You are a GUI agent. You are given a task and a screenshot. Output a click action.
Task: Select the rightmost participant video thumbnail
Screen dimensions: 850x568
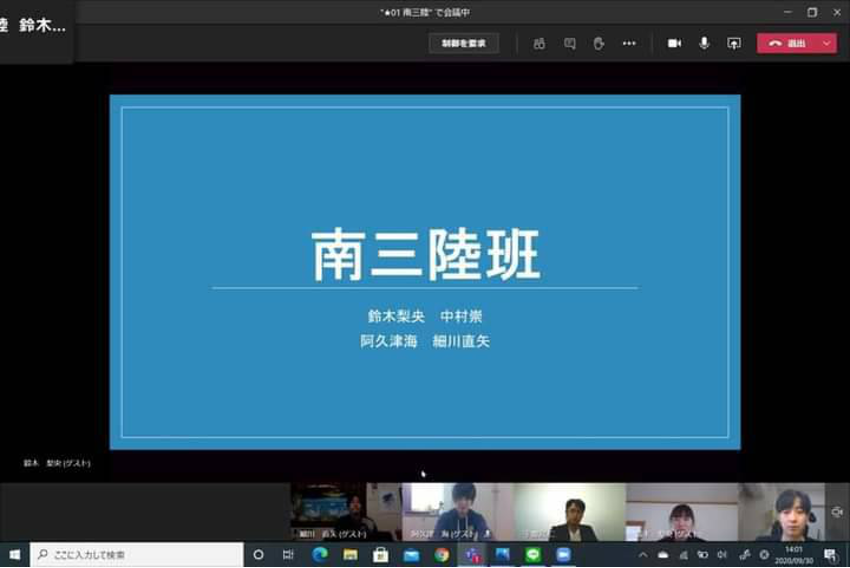[x=782, y=512]
